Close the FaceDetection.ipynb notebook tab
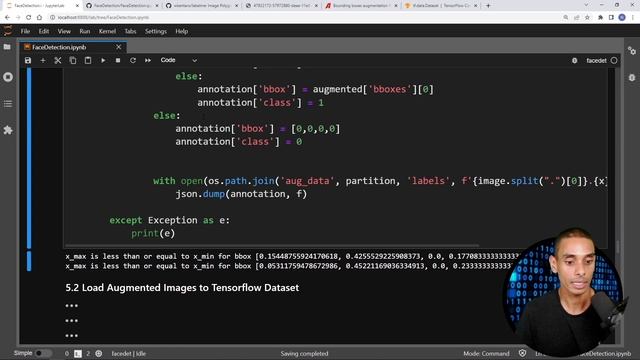This screenshot has height=360, width=640. [x=118, y=47]
